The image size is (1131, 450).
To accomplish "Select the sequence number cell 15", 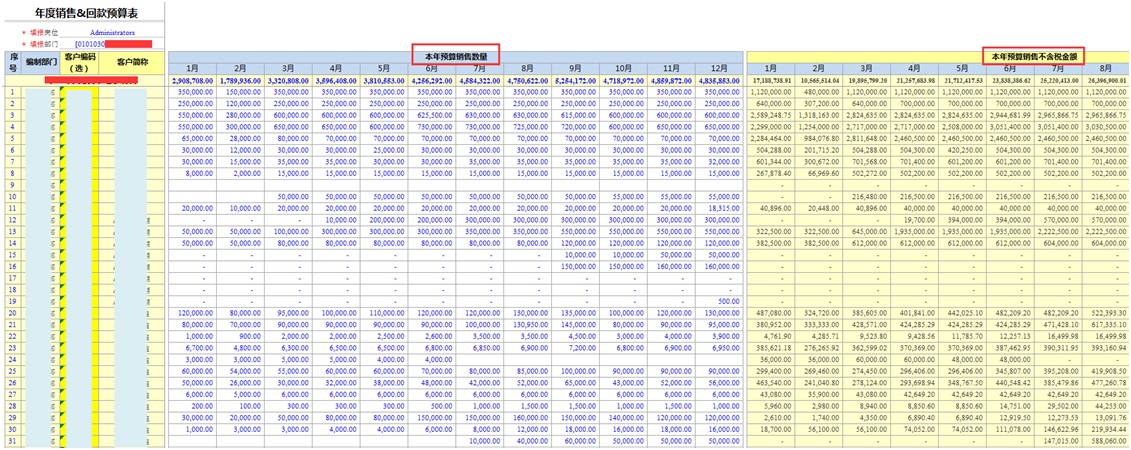I will [x=12, y=255].
